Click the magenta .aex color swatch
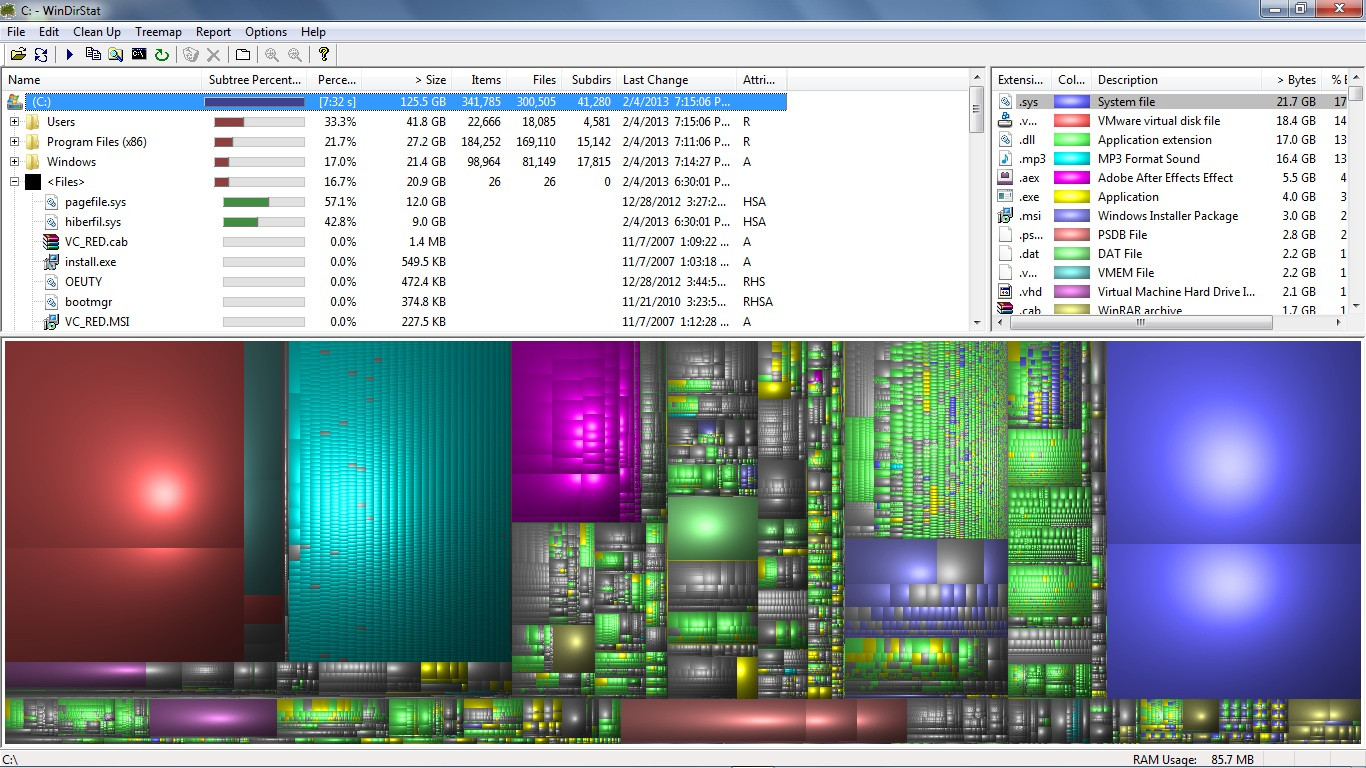This screenshot has height=768, width=1366. click(1072, 178)
